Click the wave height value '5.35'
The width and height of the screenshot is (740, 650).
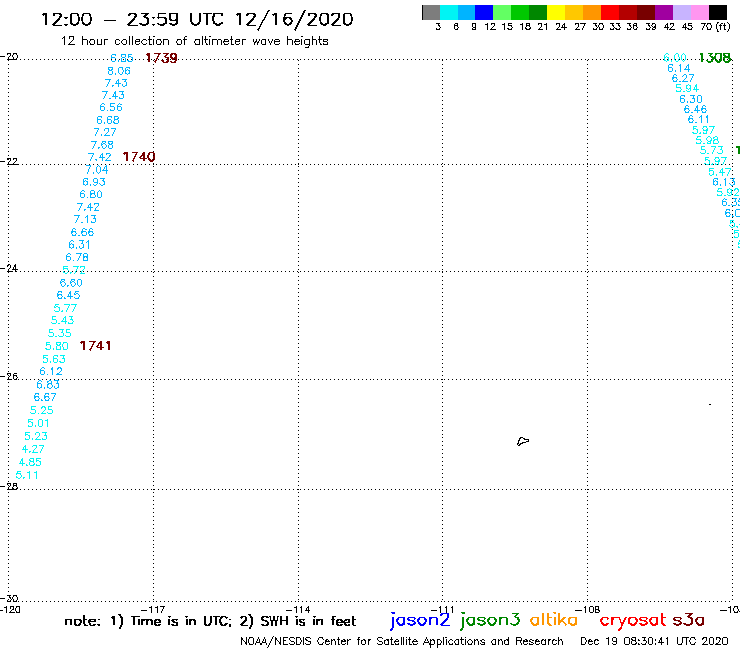pyautogui.click(x=59, y=333)
